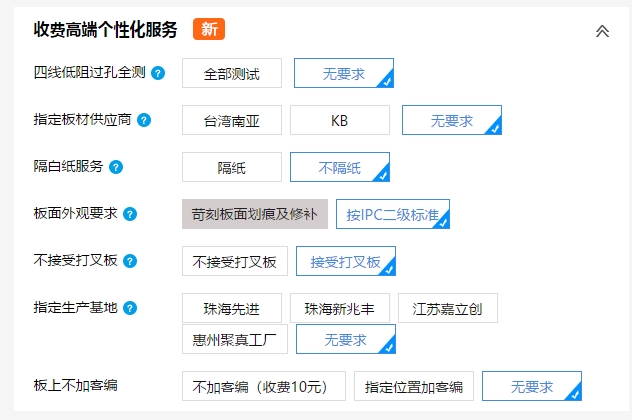The width and height of the screenshot is (632, 420).
Task: Select KB board supplier
Action: 340,120
